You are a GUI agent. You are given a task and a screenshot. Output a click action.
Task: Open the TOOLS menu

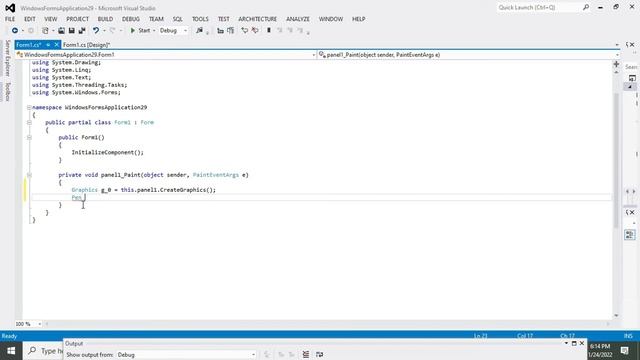(x=200, y=19)
